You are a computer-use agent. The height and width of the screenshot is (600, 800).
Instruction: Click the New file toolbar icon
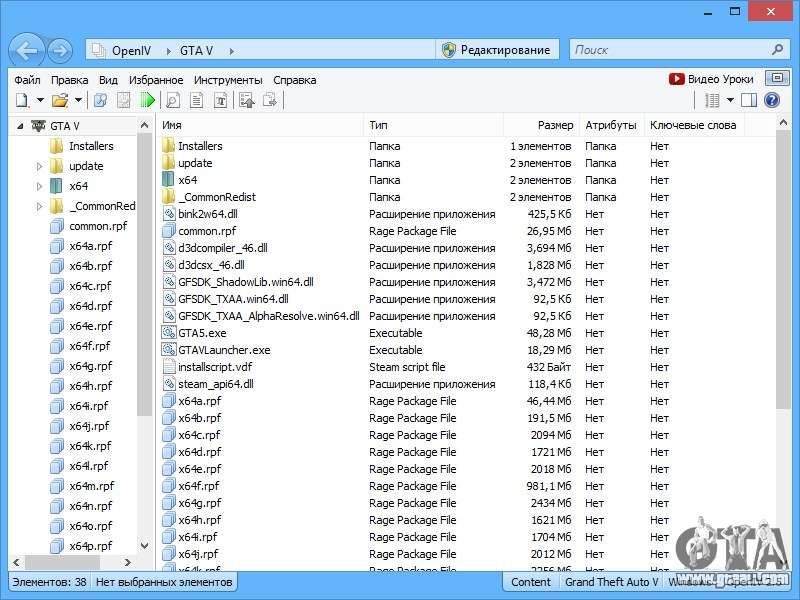point(22,100)
